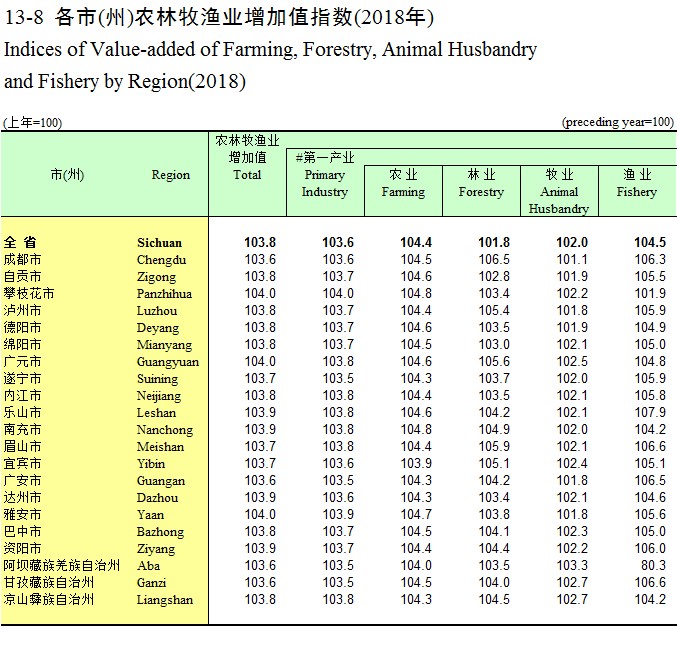Click the Yaan region name
The height and width of the screenshot is (664, 677).
[x=150, y=515]
